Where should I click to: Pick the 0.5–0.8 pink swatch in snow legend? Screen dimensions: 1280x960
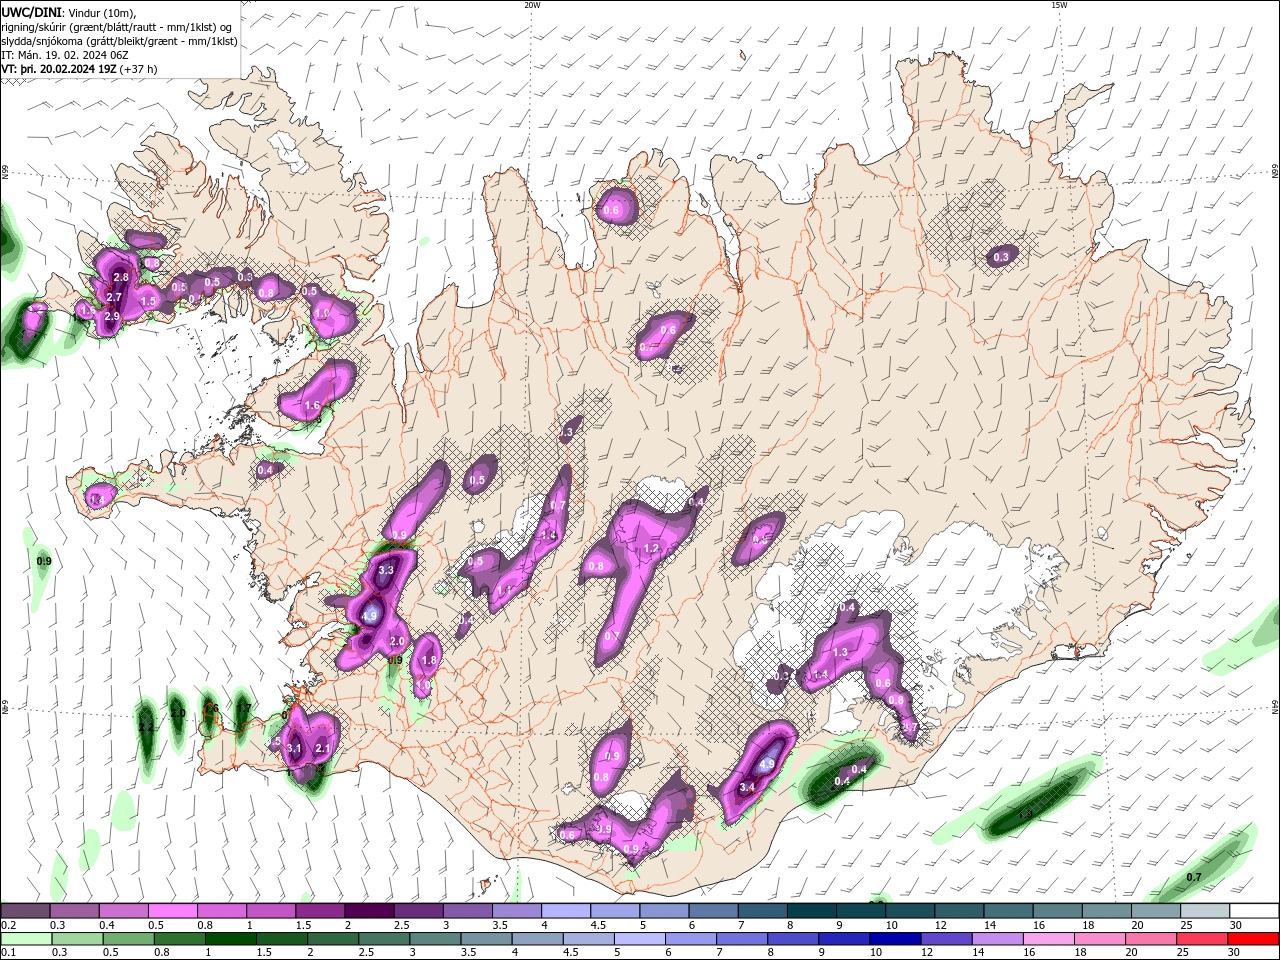(x=172, y=911)
